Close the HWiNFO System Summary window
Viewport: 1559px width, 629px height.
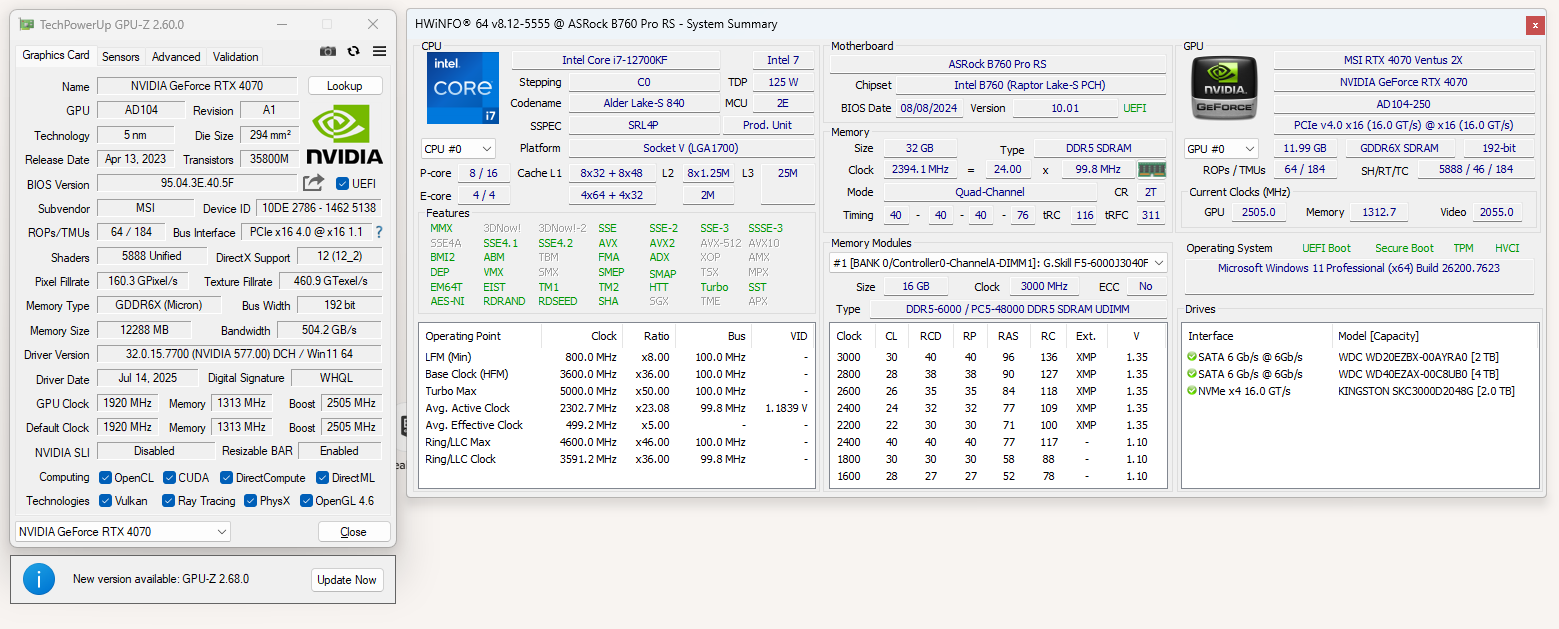click(x=1533, y=25)
